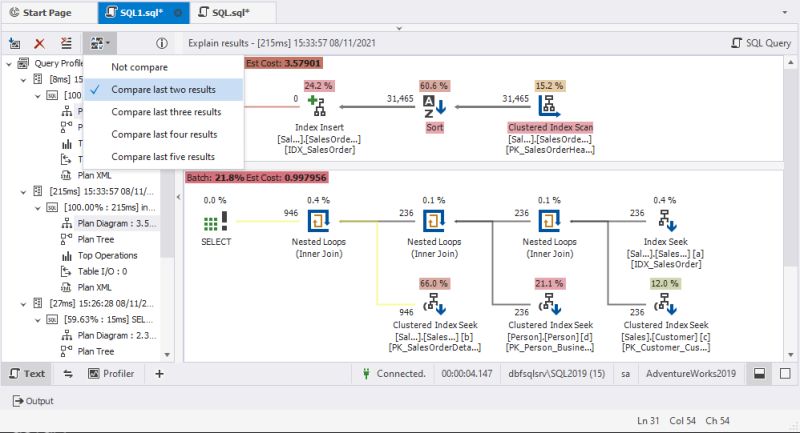Click the full view layout square icon

coord(785,374)
